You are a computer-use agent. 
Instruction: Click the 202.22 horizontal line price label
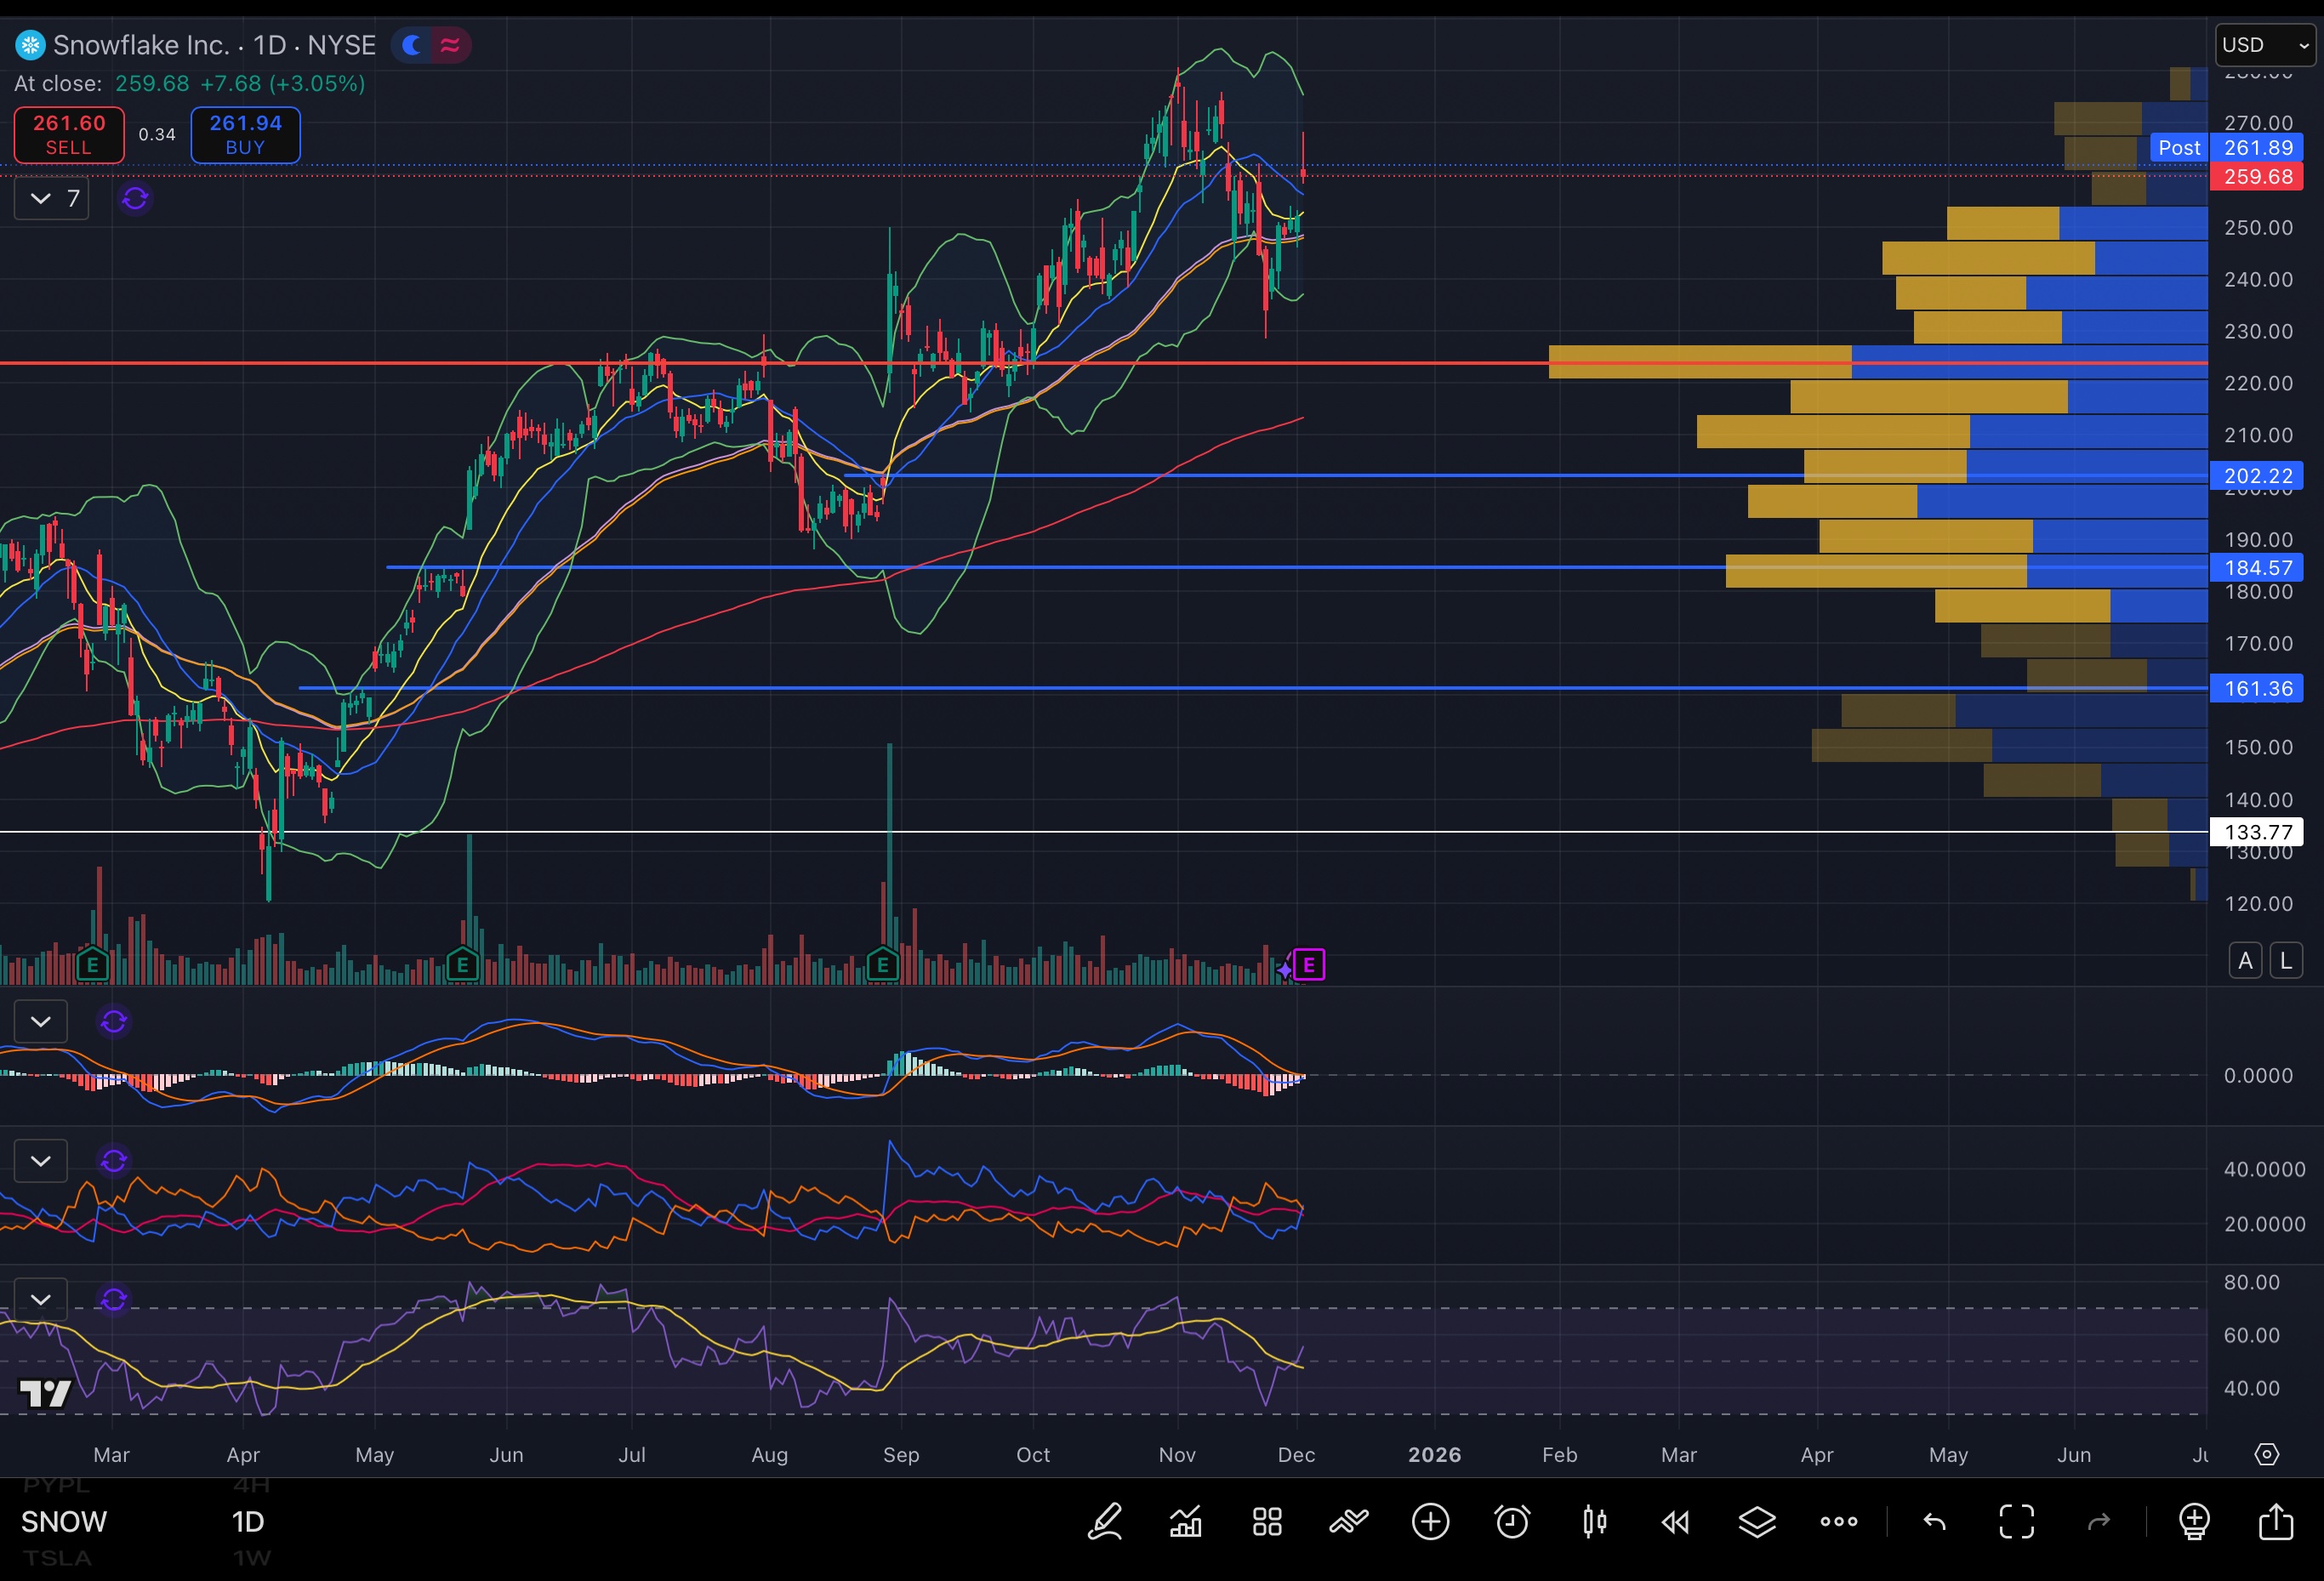(2258, 476)
